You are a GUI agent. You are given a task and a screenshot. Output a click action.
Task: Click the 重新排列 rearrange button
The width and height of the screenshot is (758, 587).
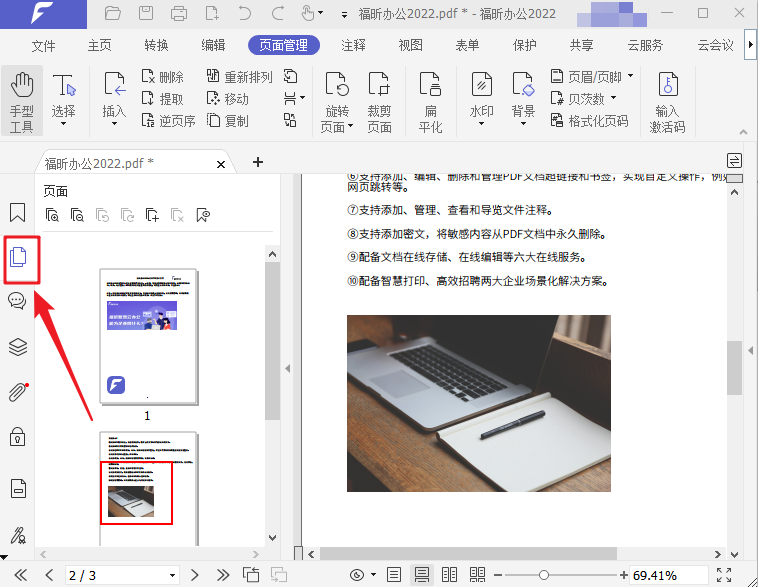point(239,76)
